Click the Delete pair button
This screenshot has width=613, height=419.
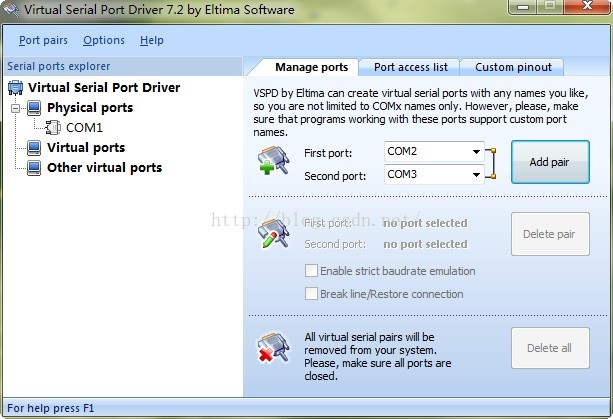pos(550,234)
